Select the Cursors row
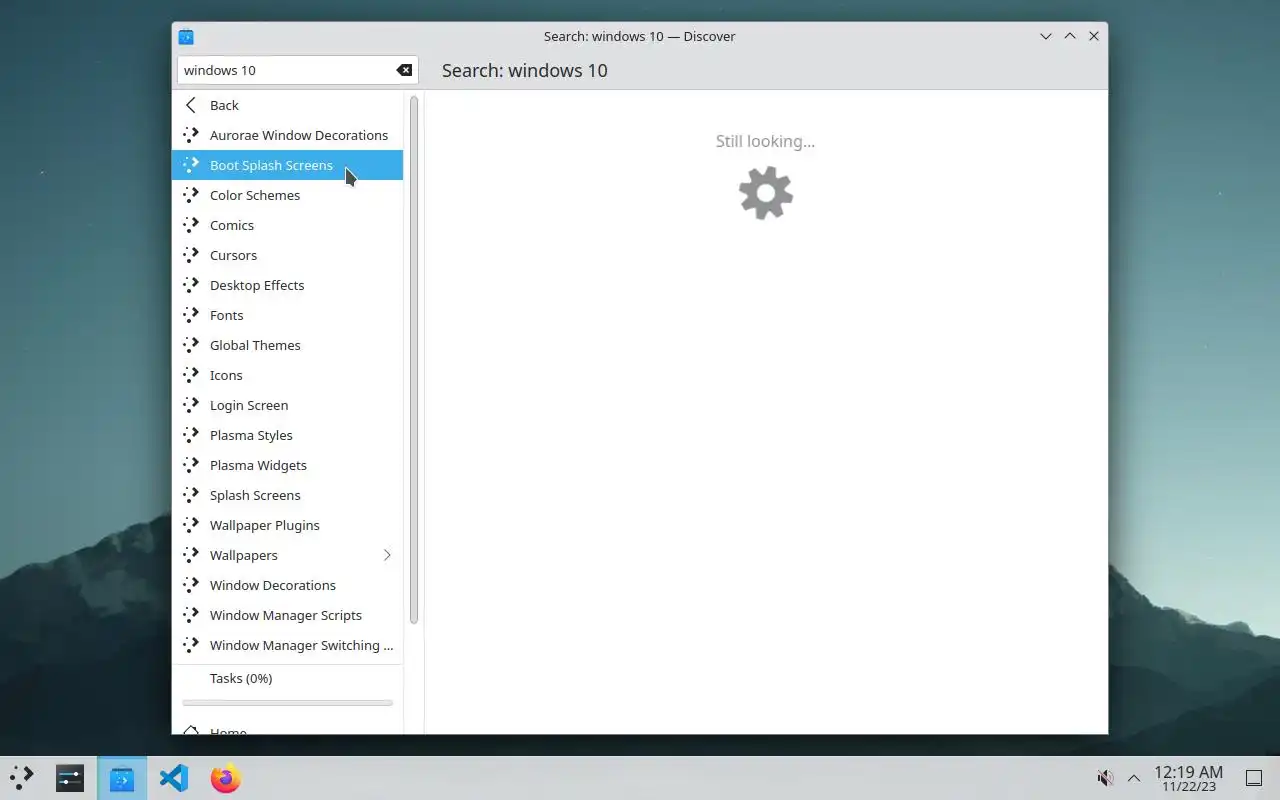1280x800 pixels. click(288, 255)
